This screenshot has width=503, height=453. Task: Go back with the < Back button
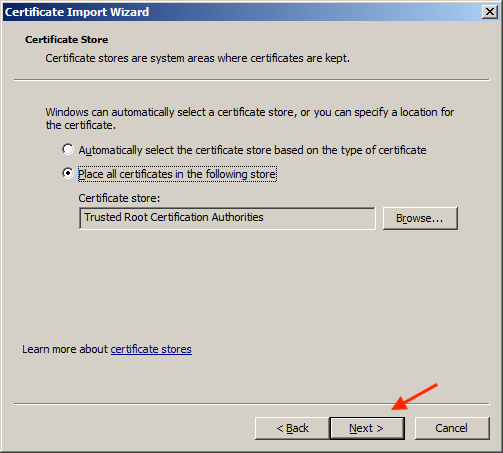292,428
